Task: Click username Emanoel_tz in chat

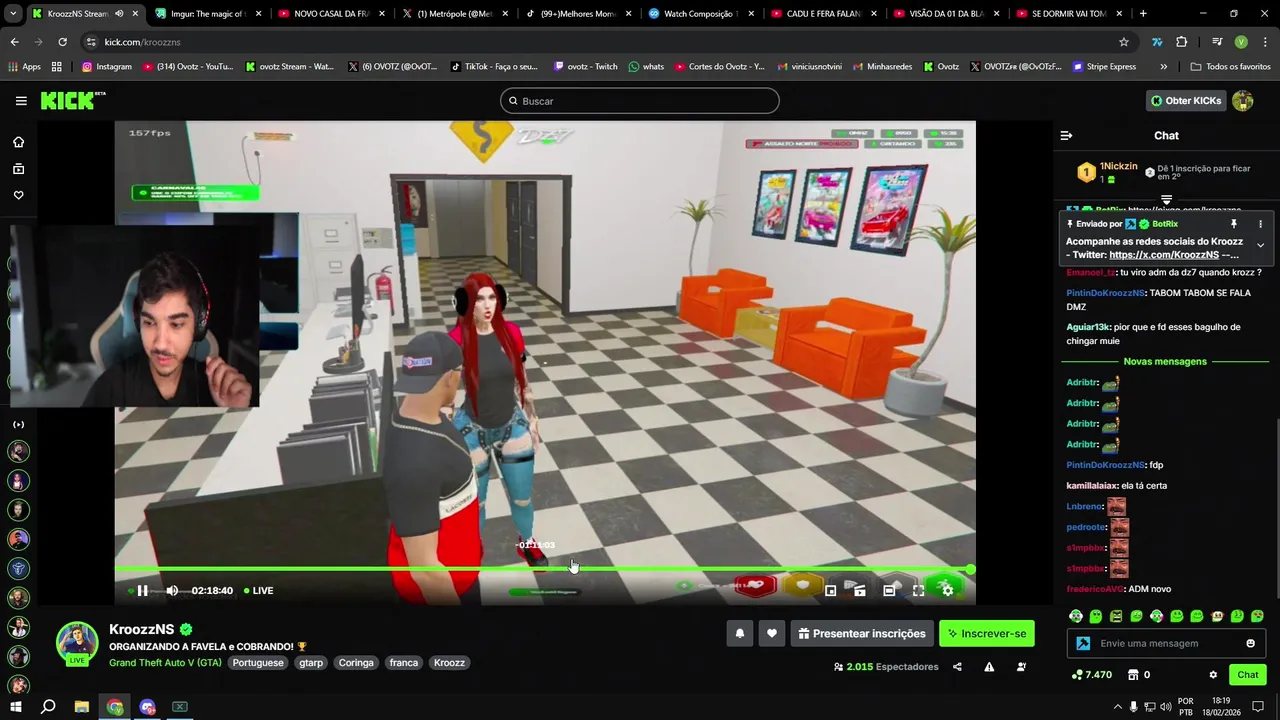Action: [x=1090, y=272]
